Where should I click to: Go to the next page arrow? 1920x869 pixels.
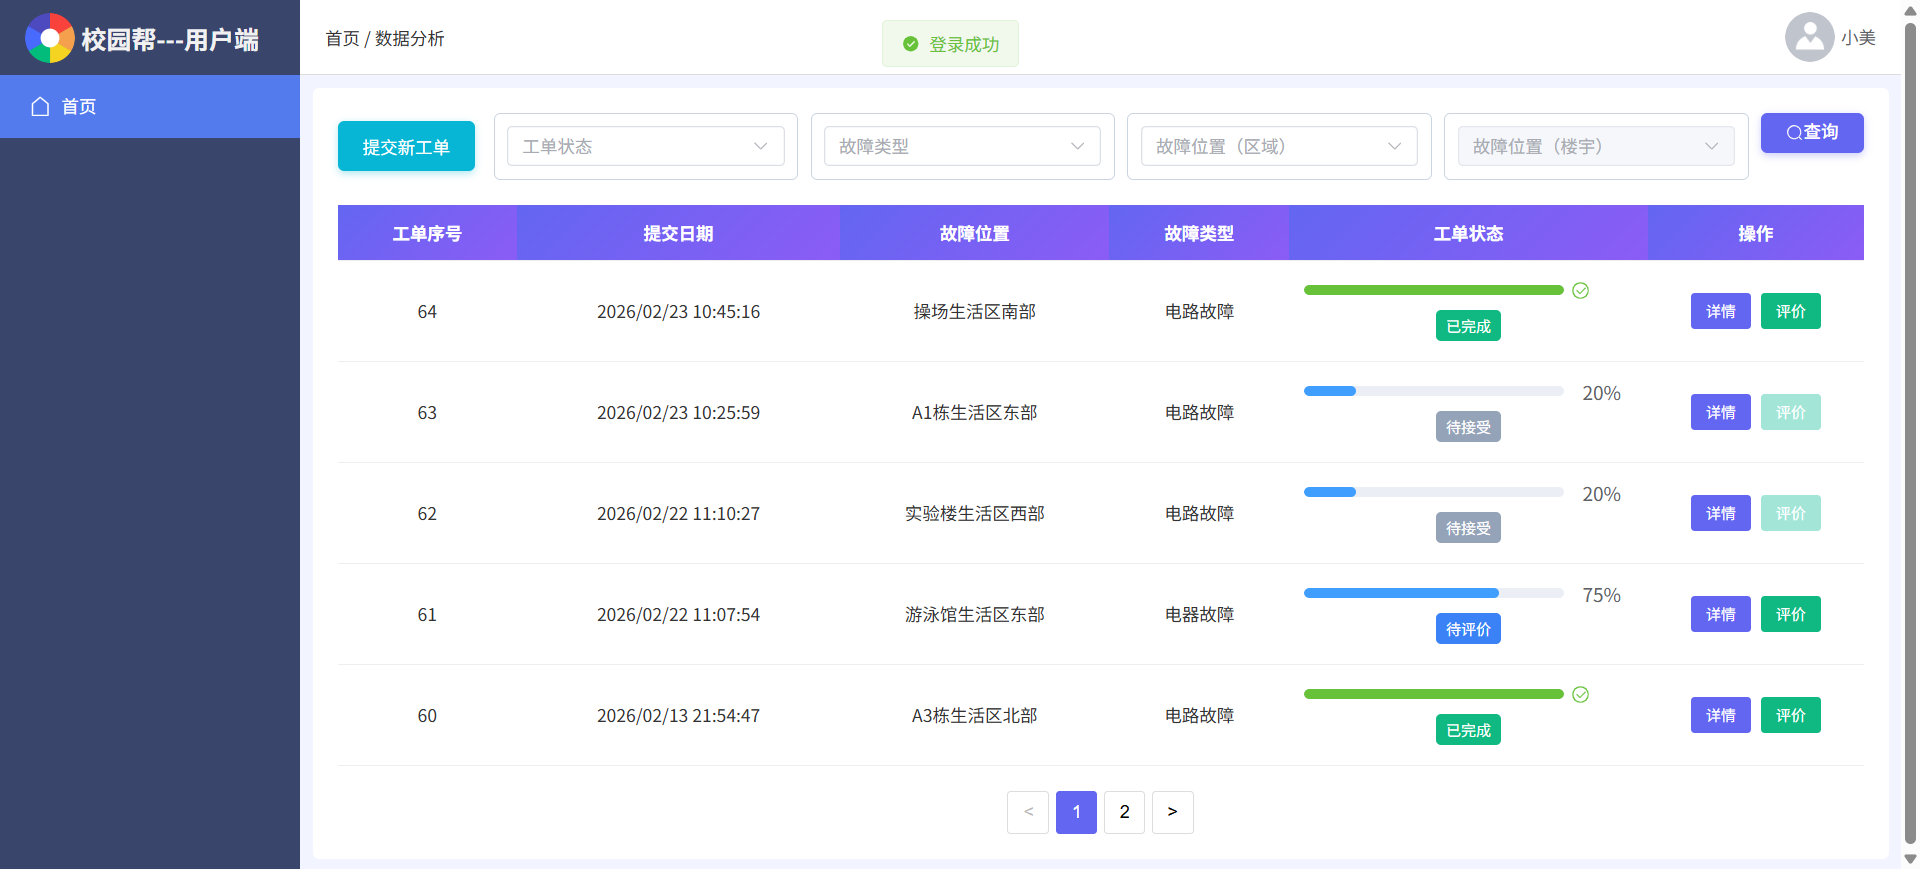(x=1172, y=812)
